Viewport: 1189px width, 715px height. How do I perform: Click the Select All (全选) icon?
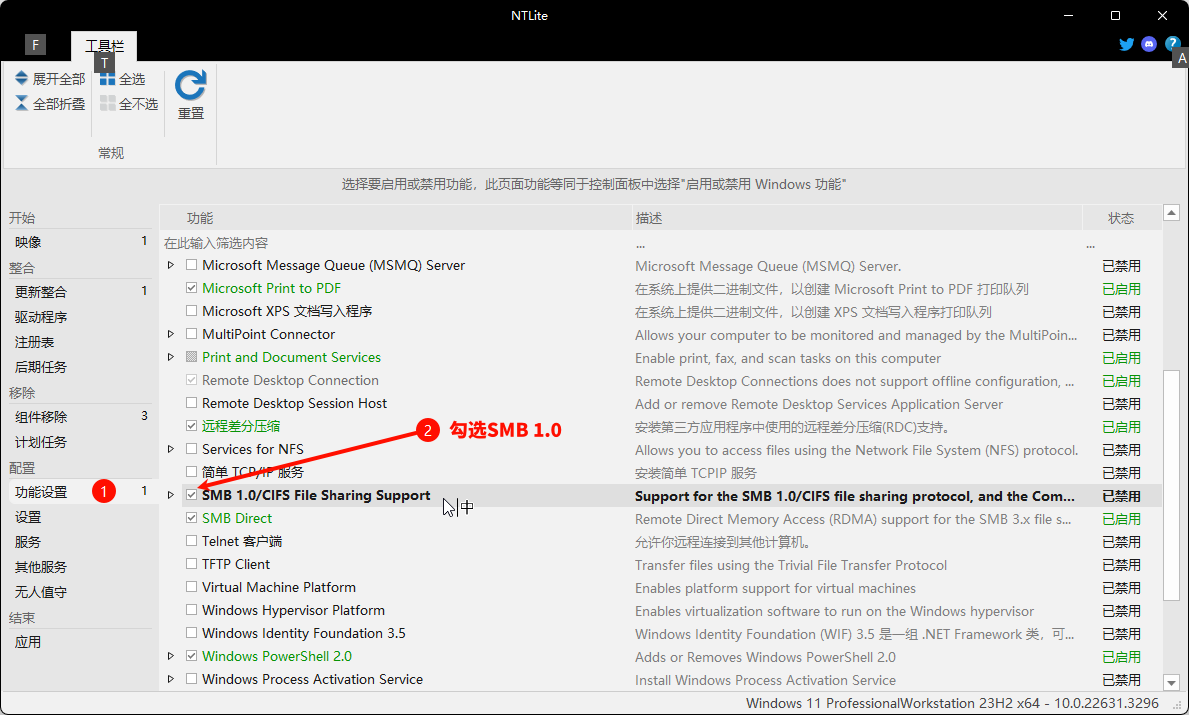tap(108, 79)
